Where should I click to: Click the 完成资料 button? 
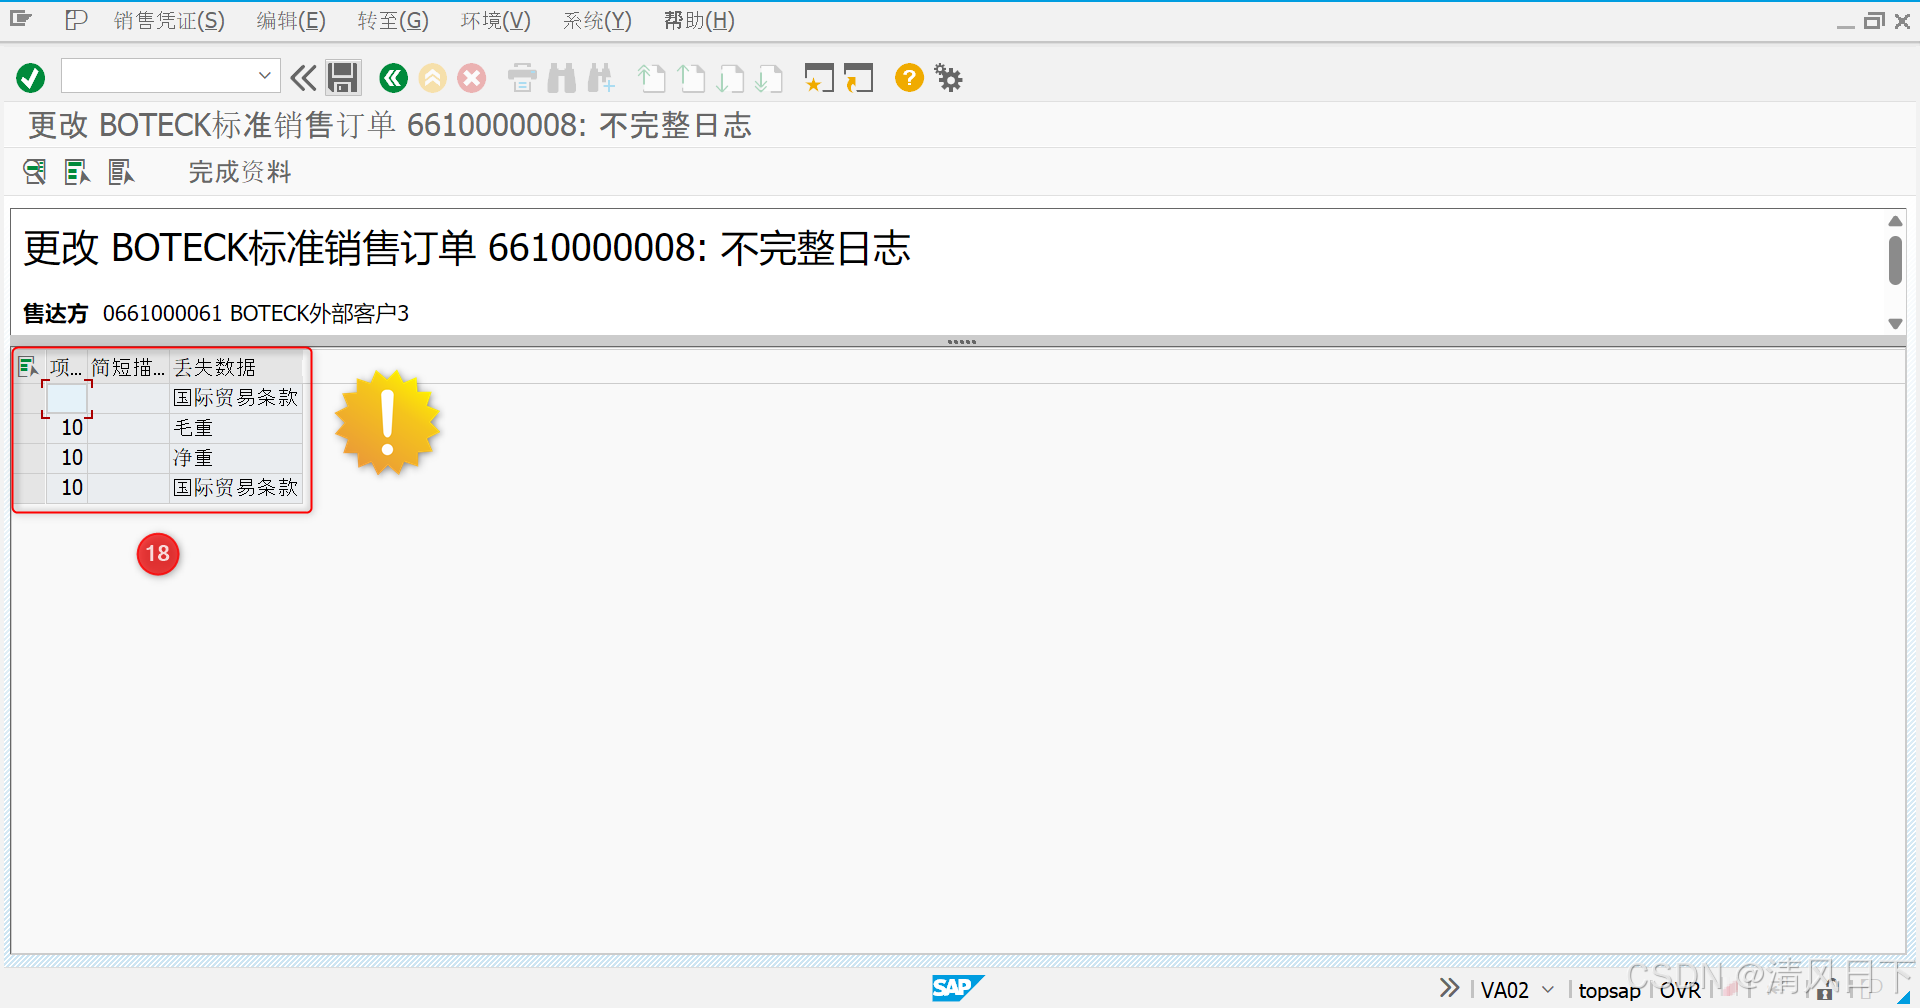click(240, 172)
